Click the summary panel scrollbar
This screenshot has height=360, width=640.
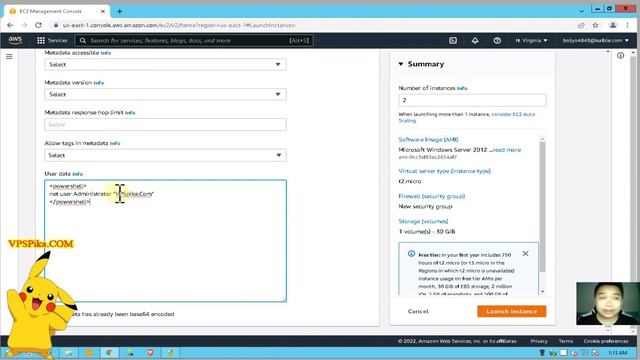pyautogui.click(x=542, y=206)
